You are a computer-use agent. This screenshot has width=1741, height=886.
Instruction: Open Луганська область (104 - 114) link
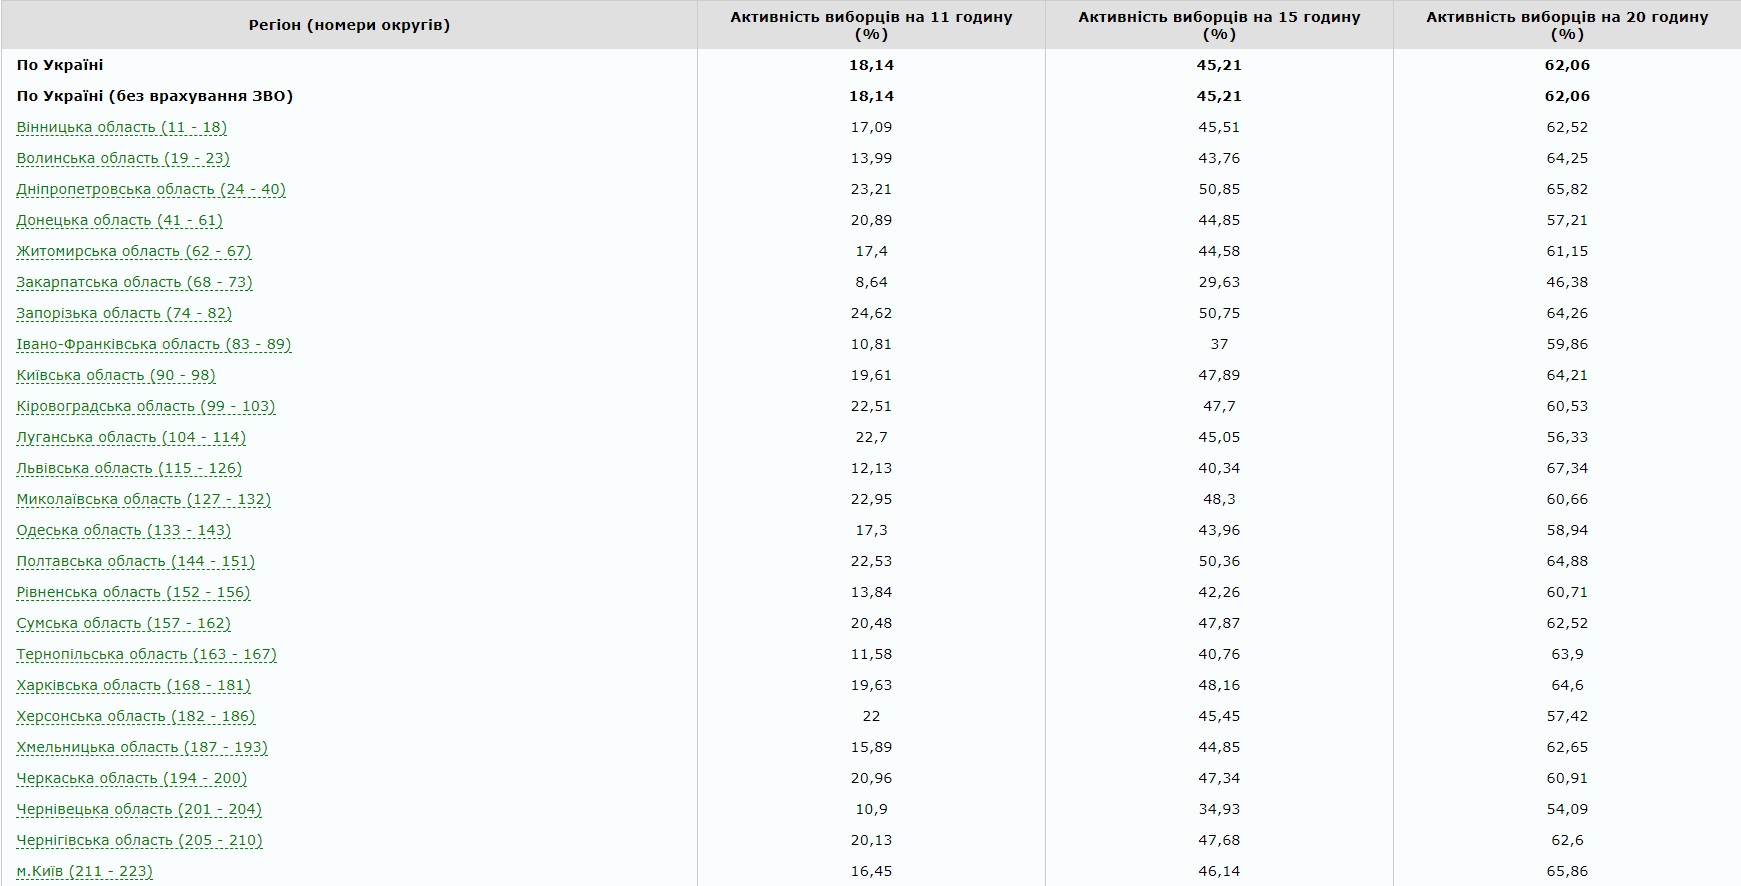[x=131, y=437]
